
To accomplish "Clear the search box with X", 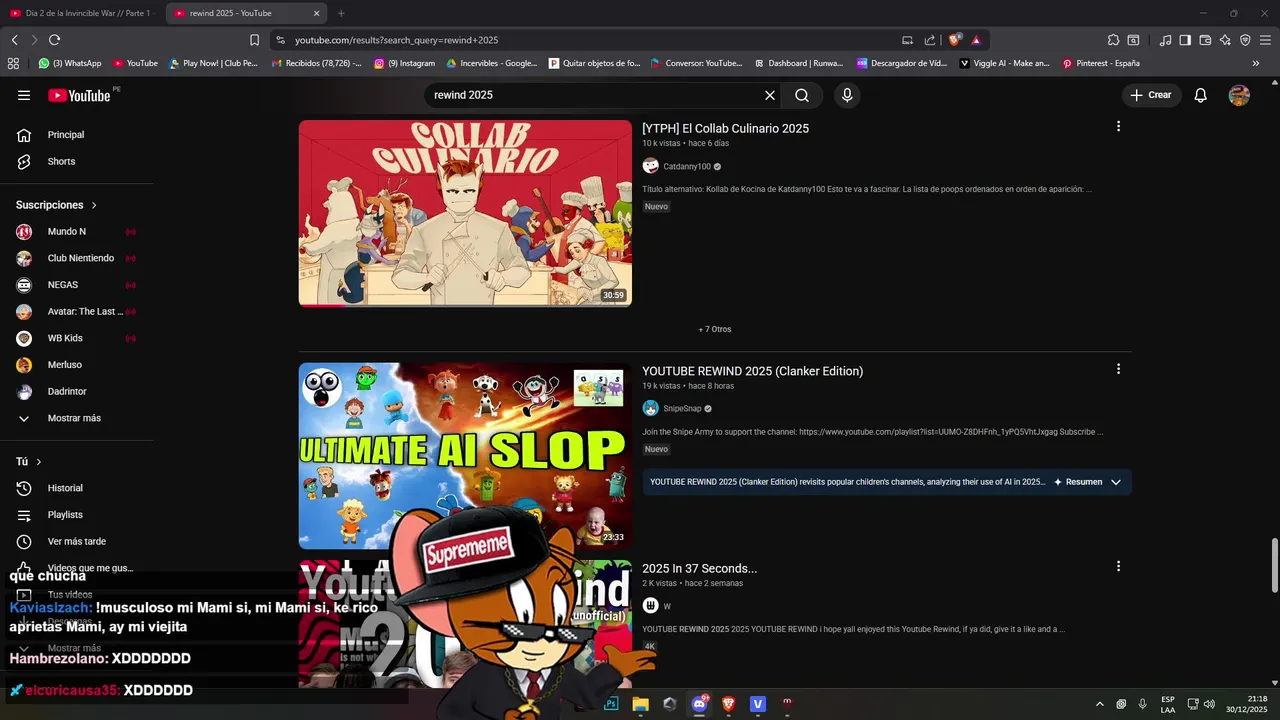I will (770, 95).
